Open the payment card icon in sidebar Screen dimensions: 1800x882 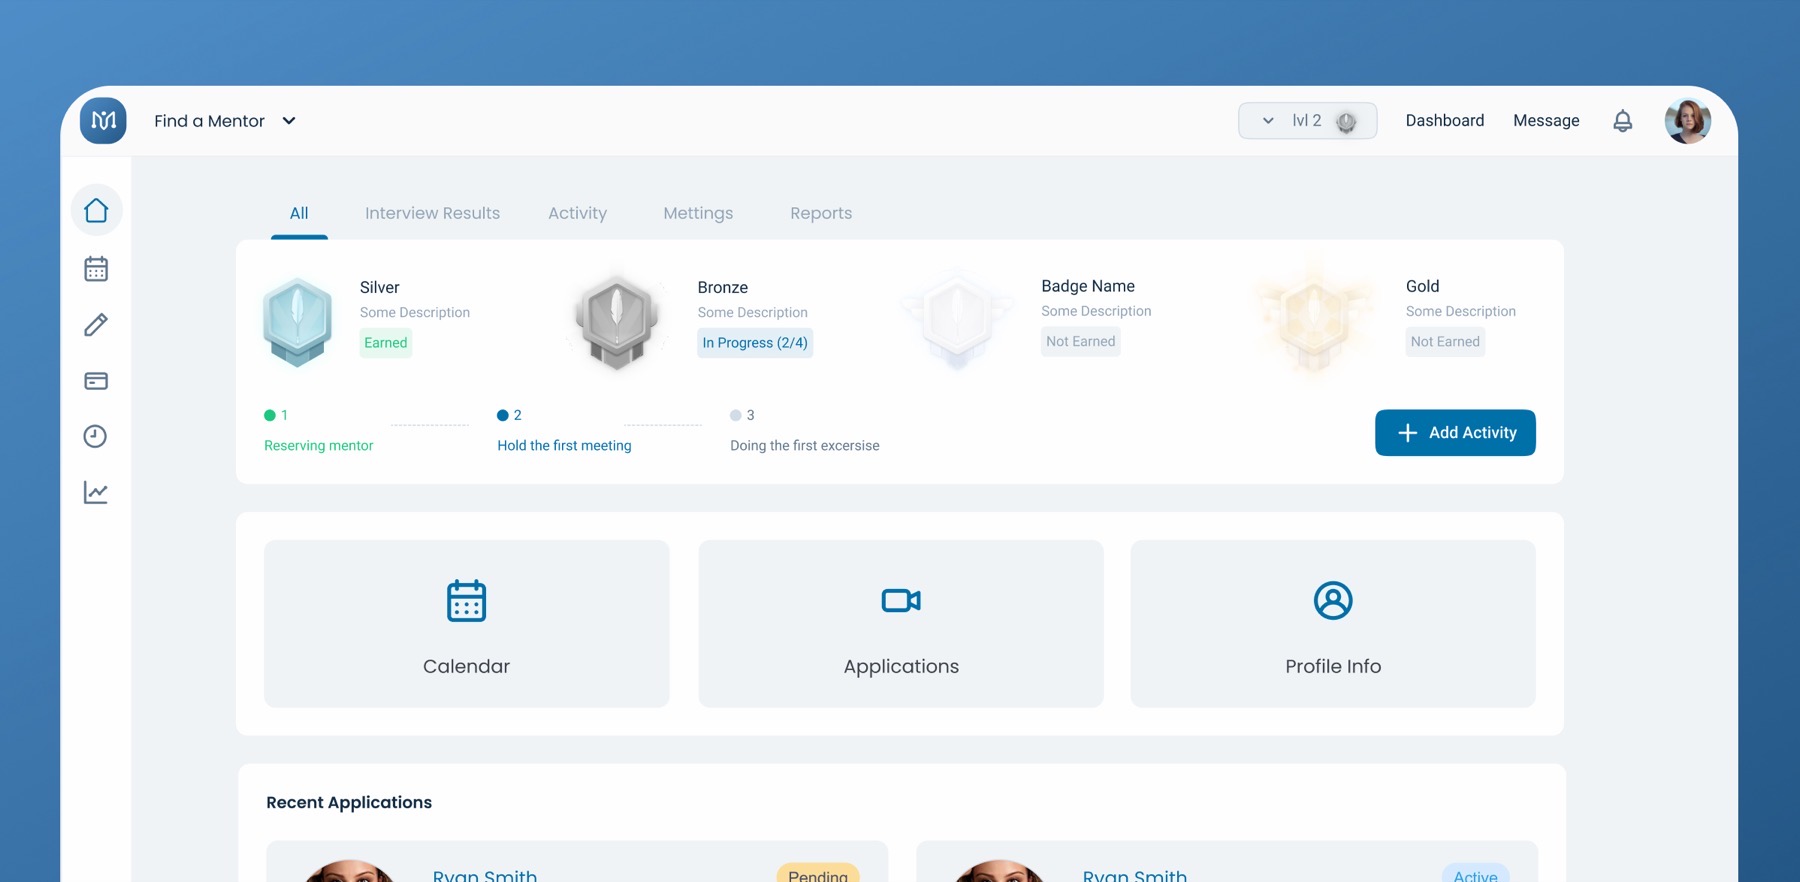[x=96, y=381]
